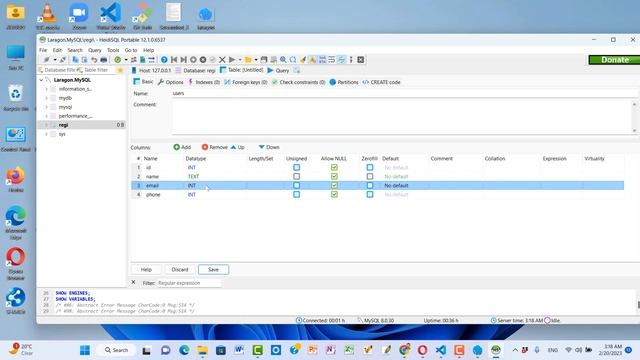Collapse the Laragon.MySQL tree node
Viewport: 640px width, 360px height.
click(x=41, y=80)
